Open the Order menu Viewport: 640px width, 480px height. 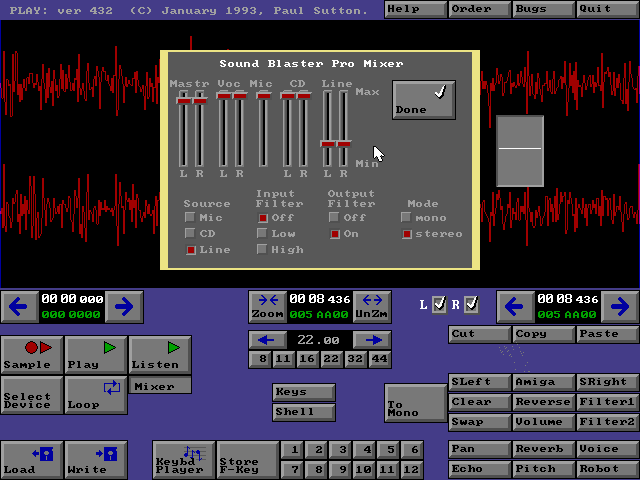(x=479, y=9)
